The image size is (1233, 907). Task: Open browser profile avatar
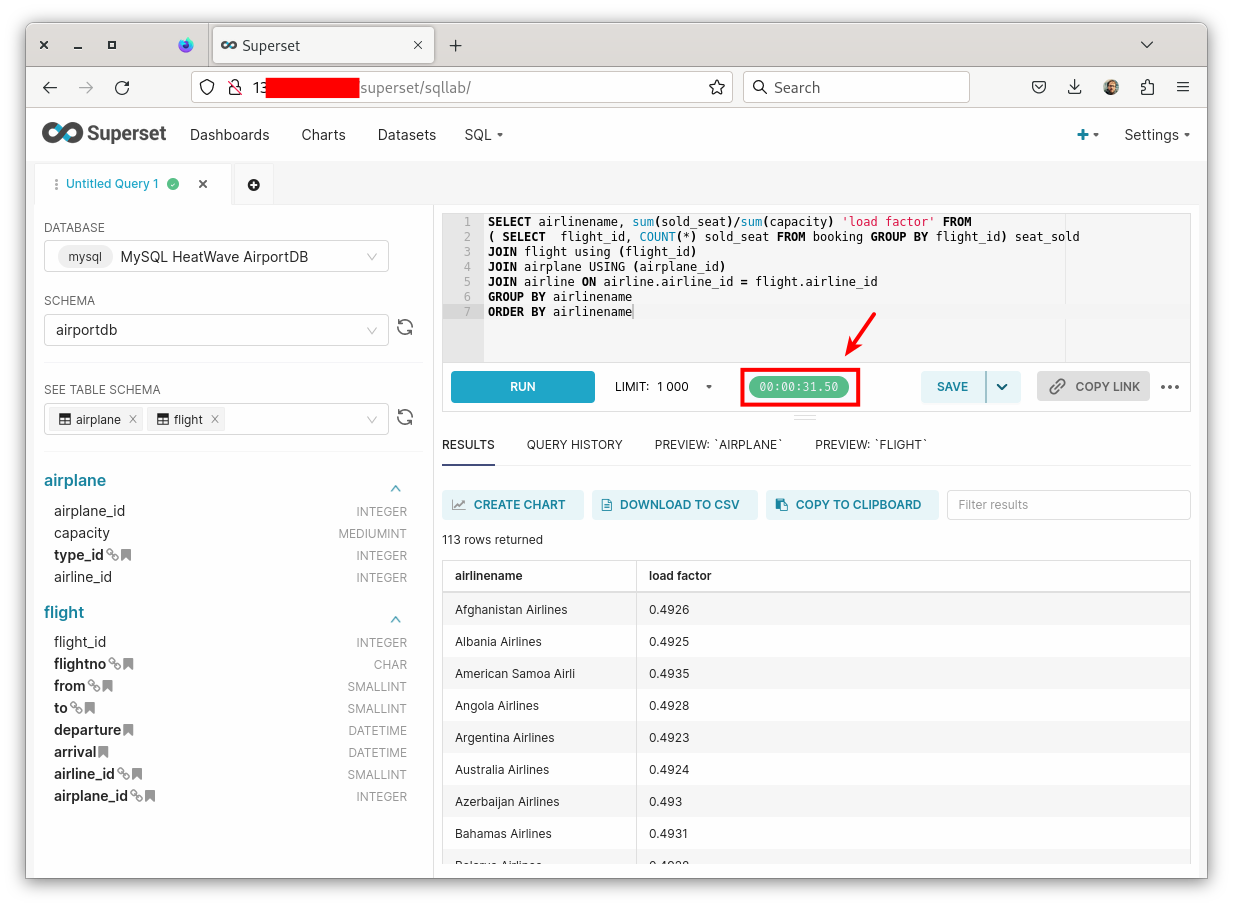click(x=1111, y=87)
